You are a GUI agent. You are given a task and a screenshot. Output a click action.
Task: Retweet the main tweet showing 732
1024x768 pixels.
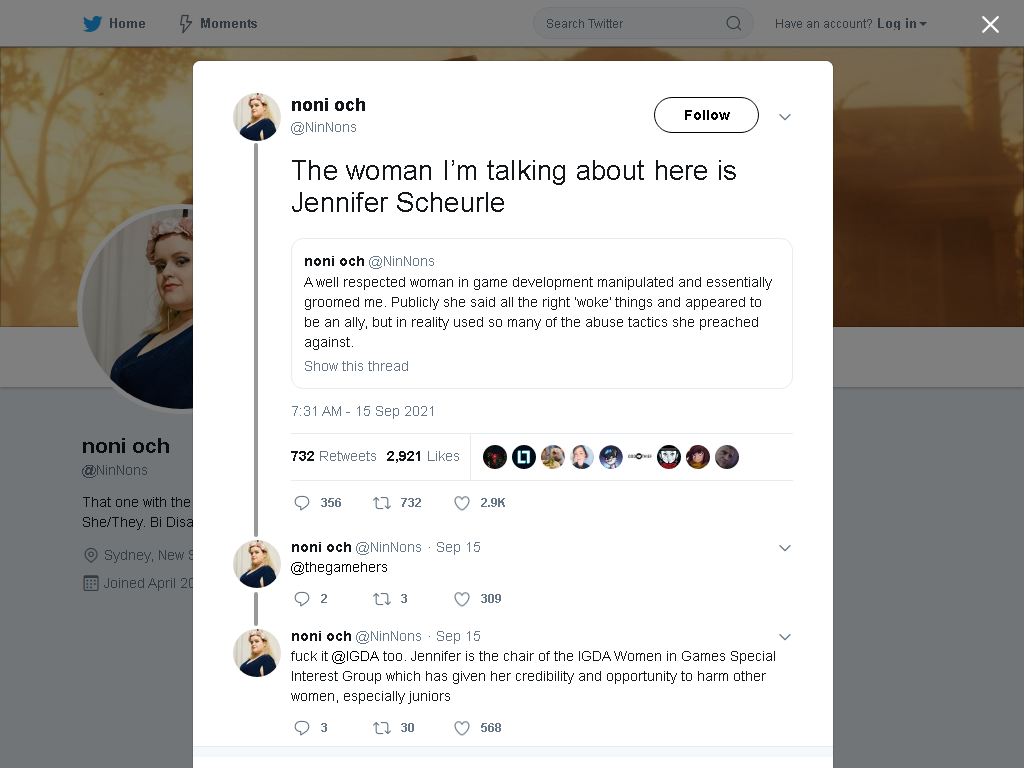click(x=396, y=503)
